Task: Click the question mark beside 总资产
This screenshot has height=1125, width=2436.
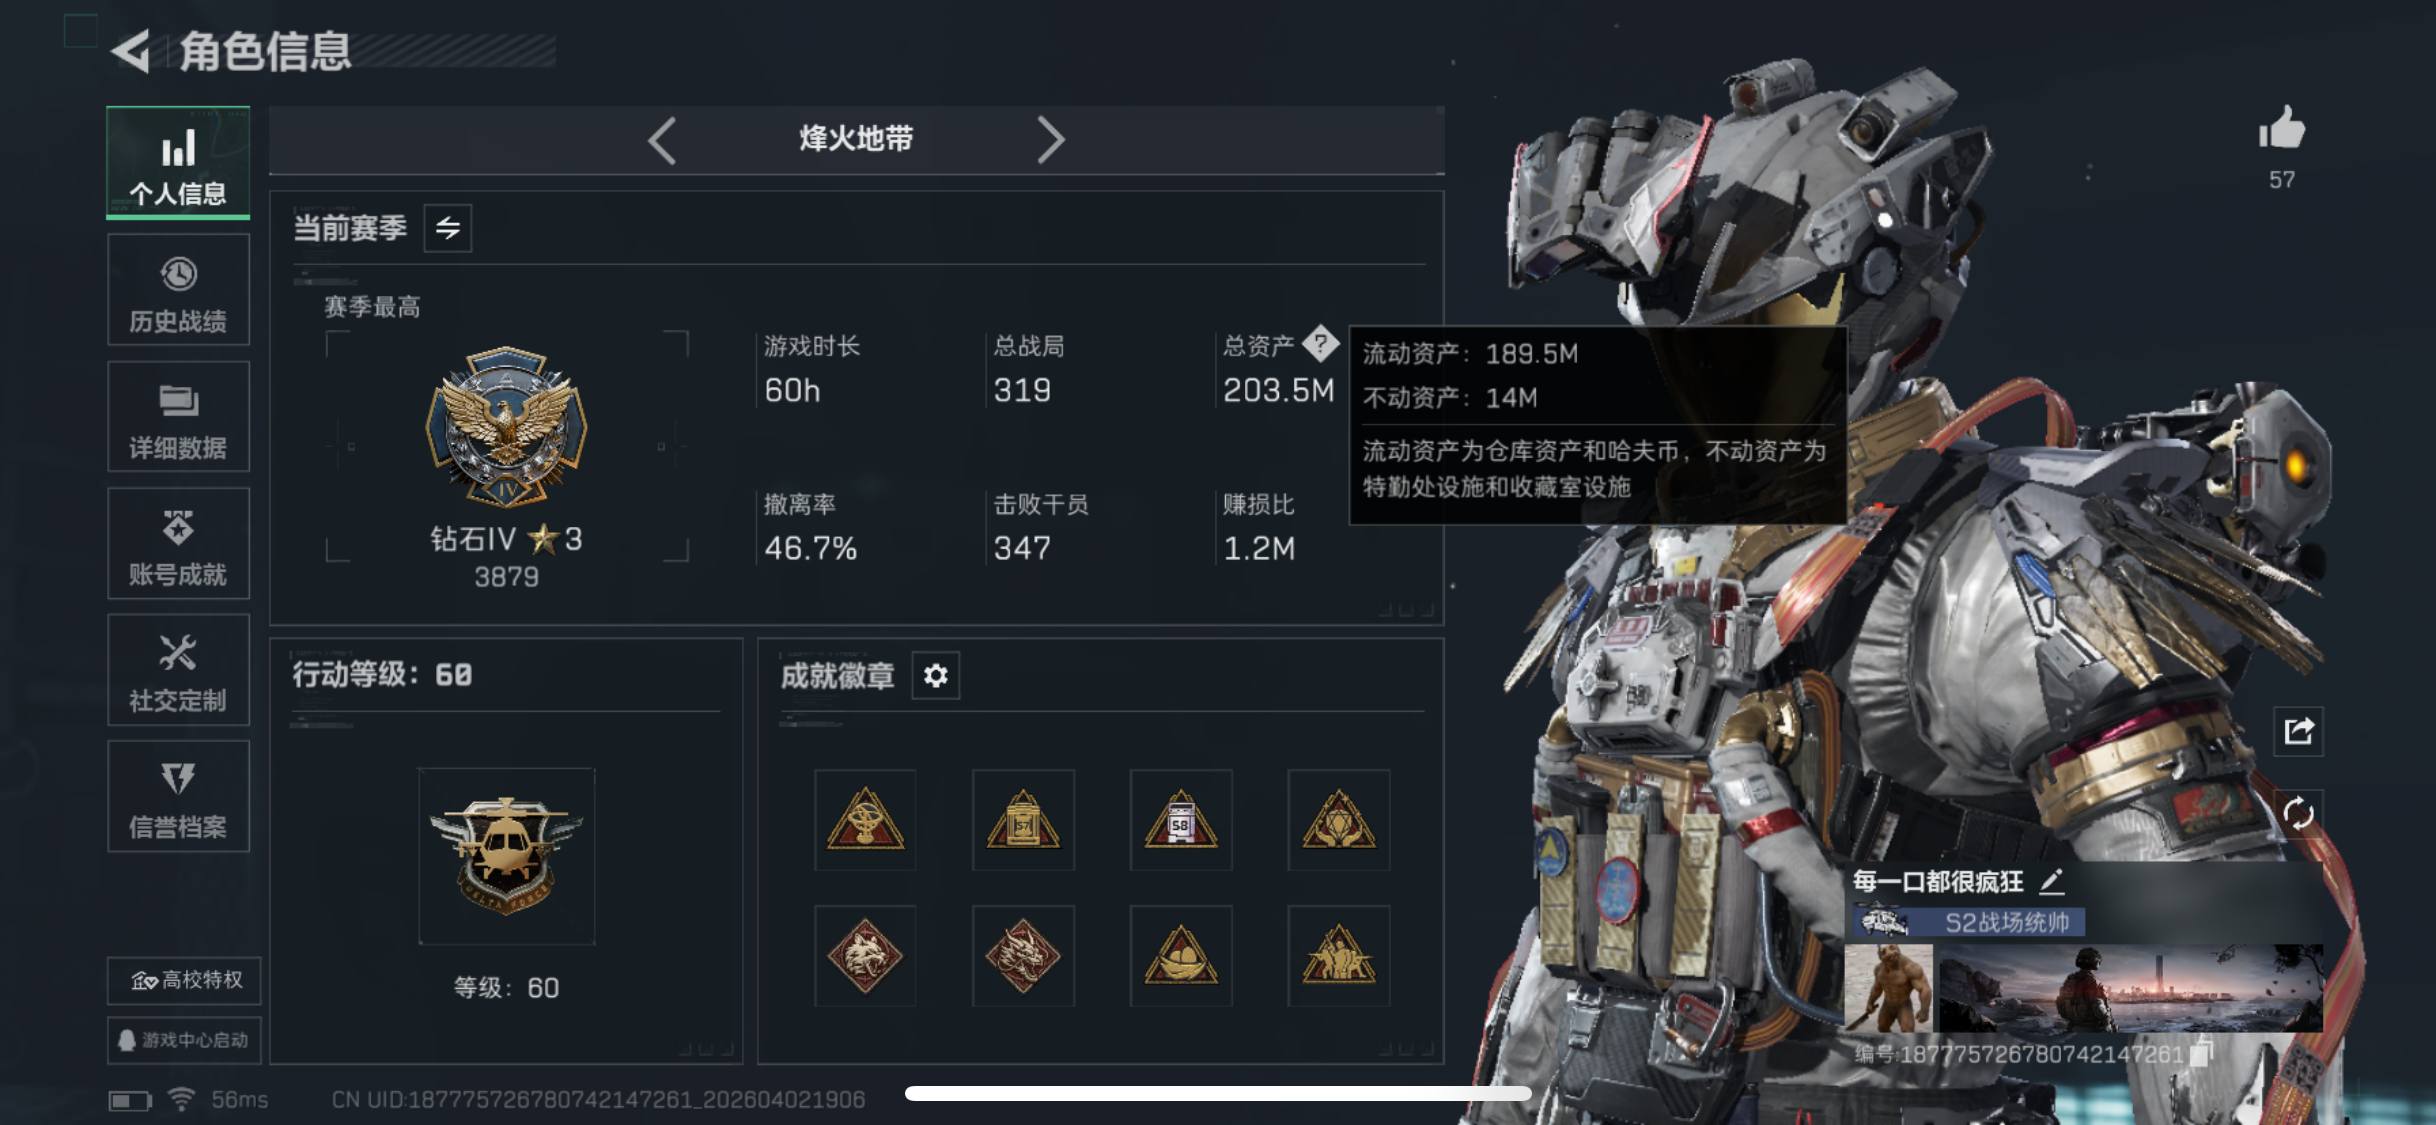Action: (1320, 343)
